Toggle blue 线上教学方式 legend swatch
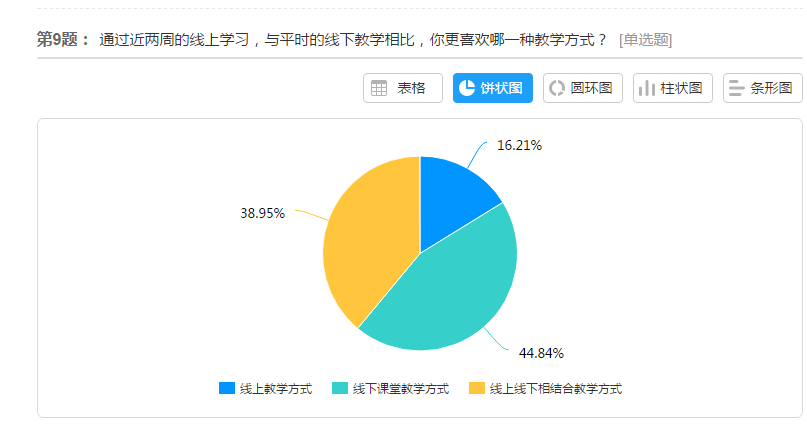Viewport: 807px width, 426px height. coord(227,388)
